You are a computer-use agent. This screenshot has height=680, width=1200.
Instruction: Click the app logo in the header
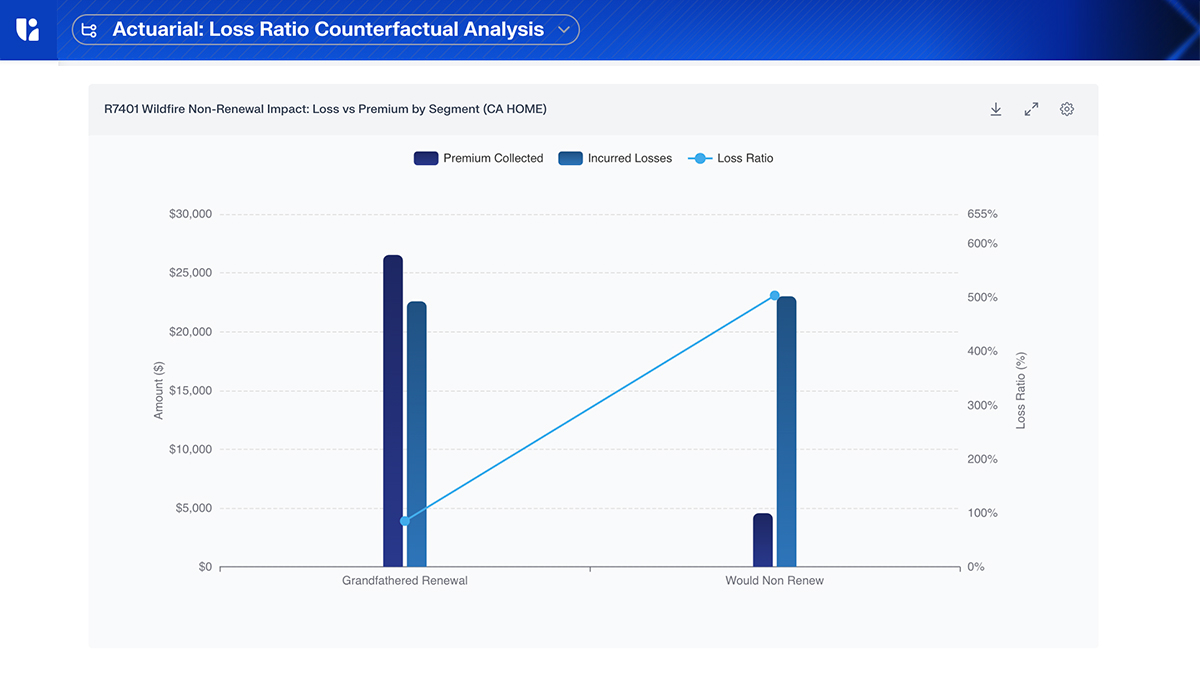28,29
